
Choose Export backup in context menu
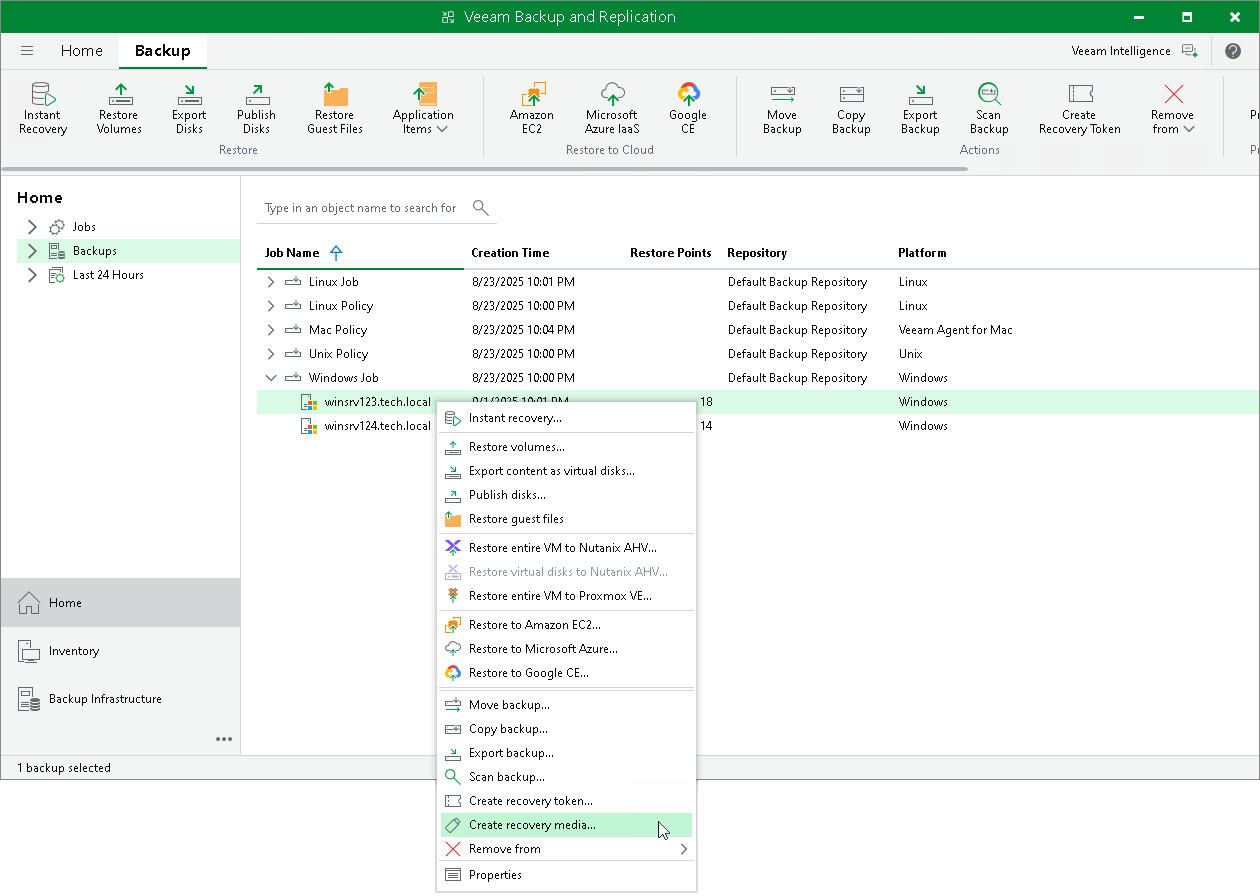pyautogui.click(x=567, y=753)
